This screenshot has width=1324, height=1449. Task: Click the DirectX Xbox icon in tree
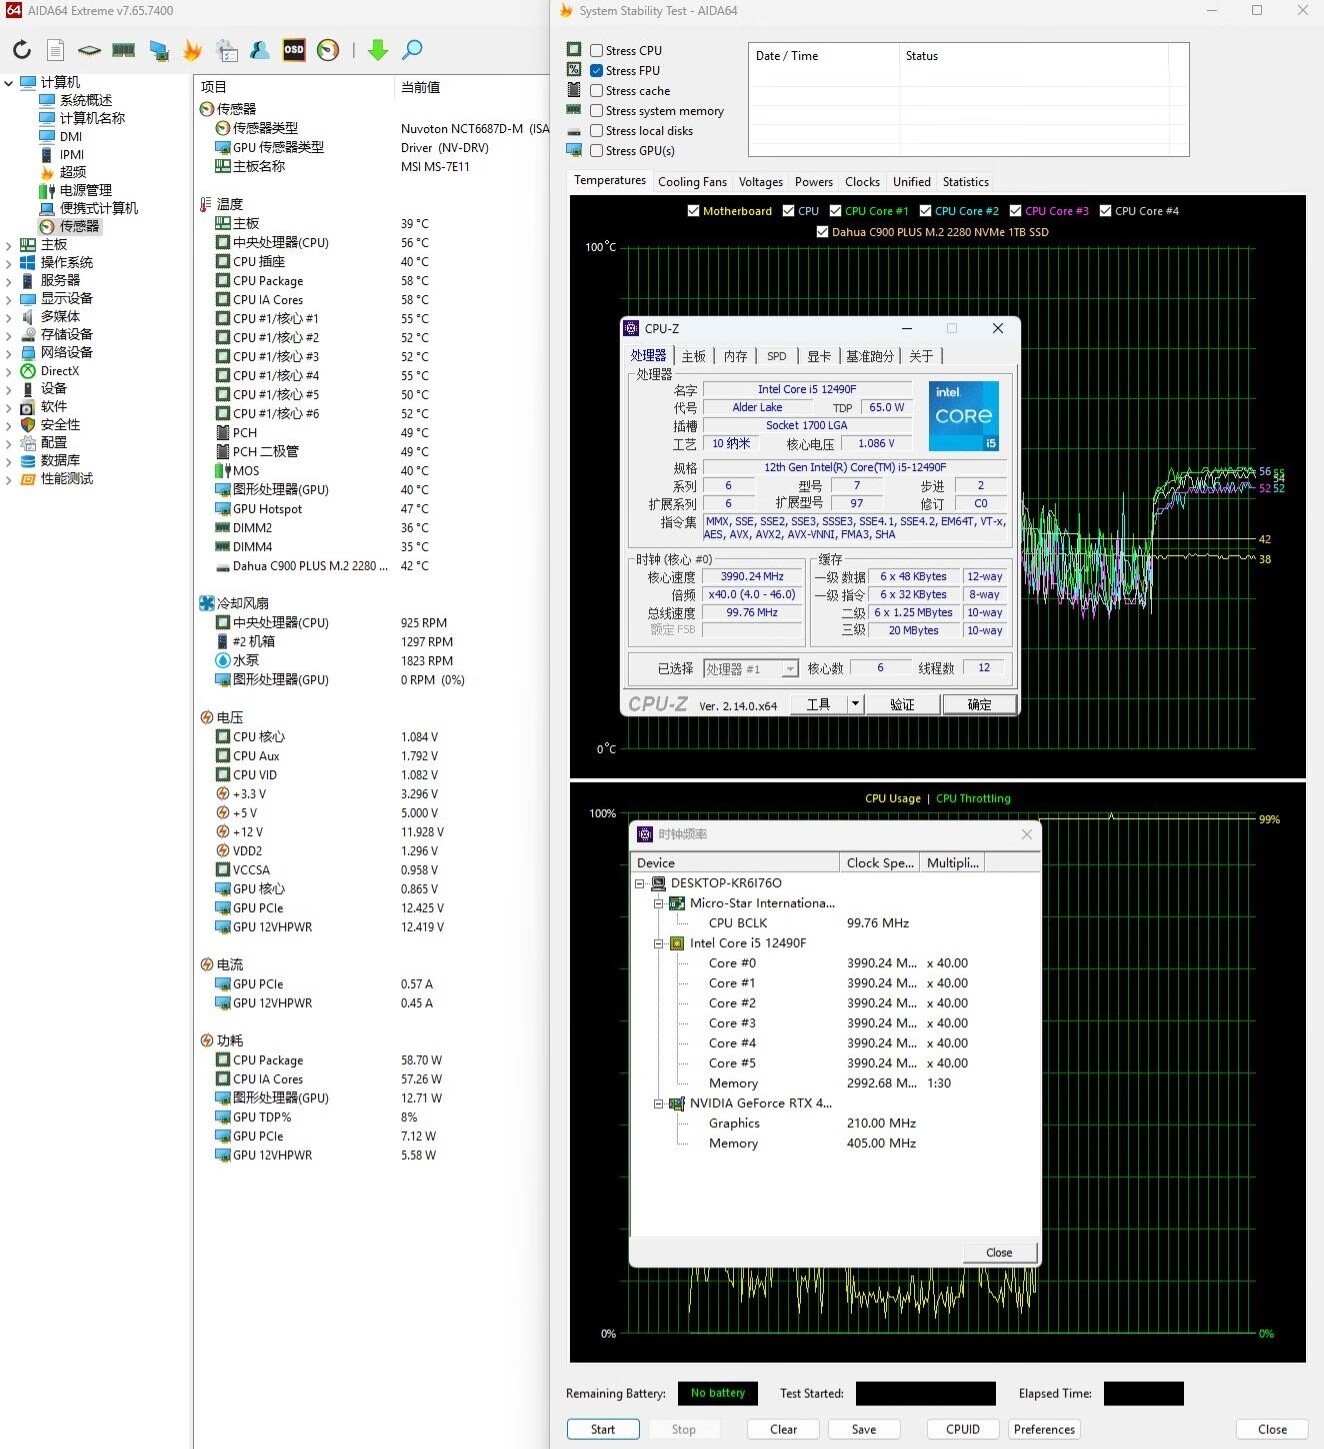pos(28,371)
